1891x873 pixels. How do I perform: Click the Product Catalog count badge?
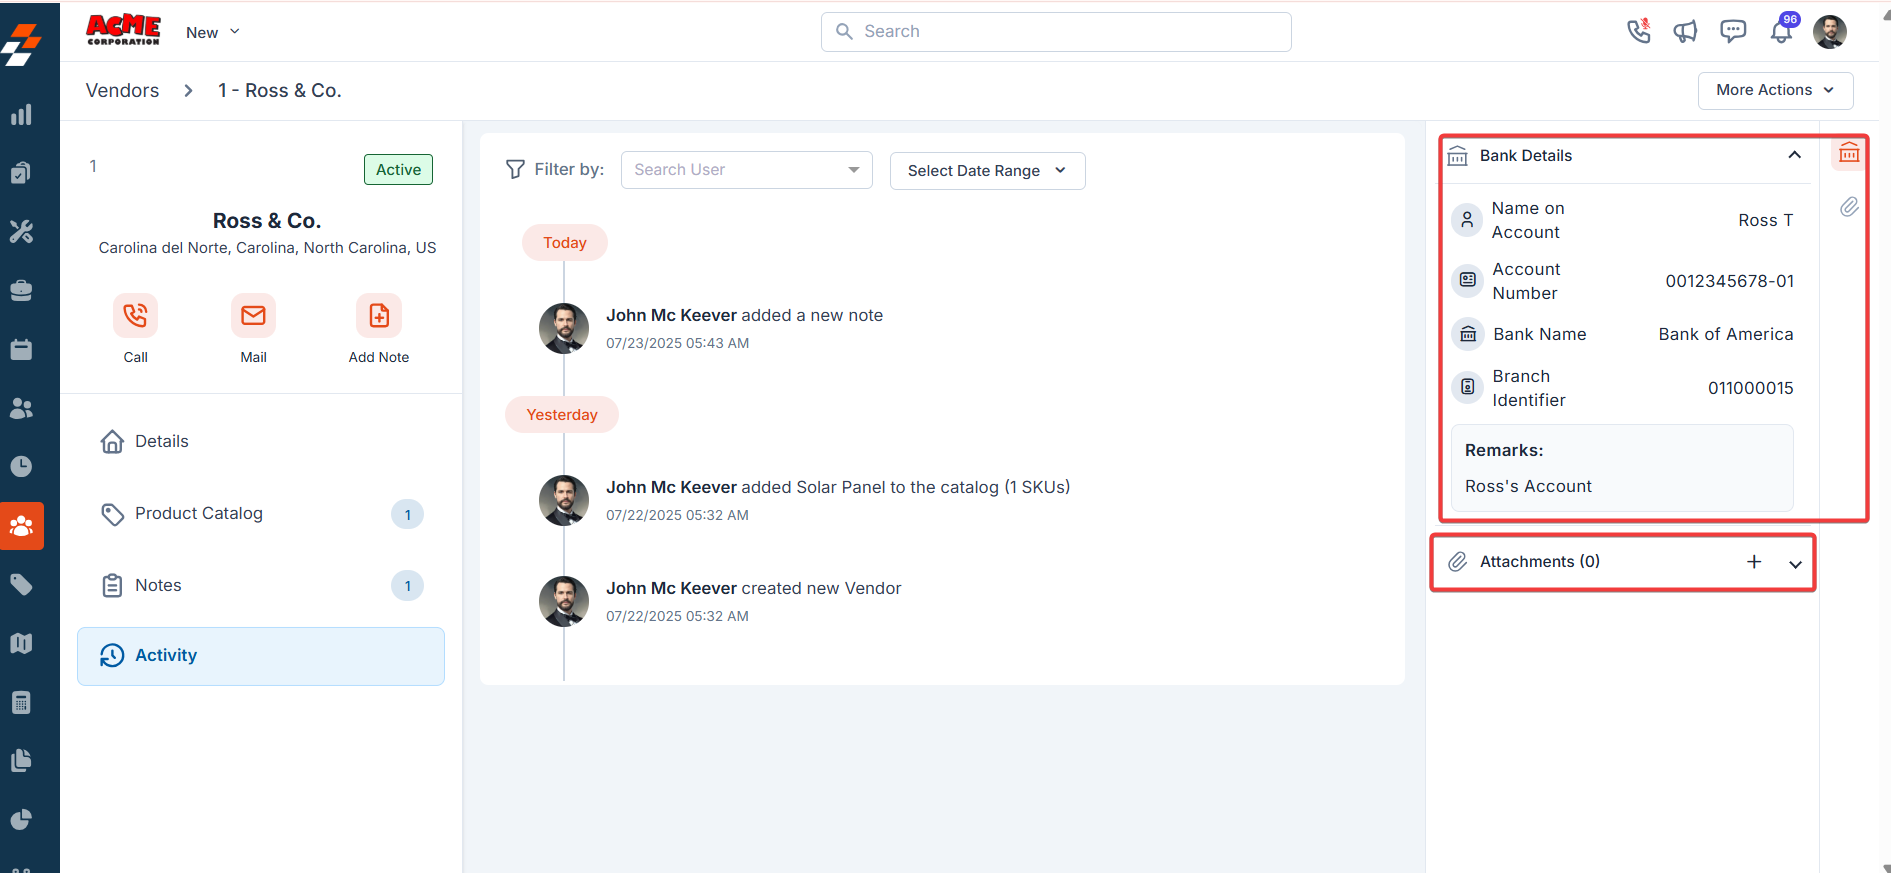click(407, 515)
